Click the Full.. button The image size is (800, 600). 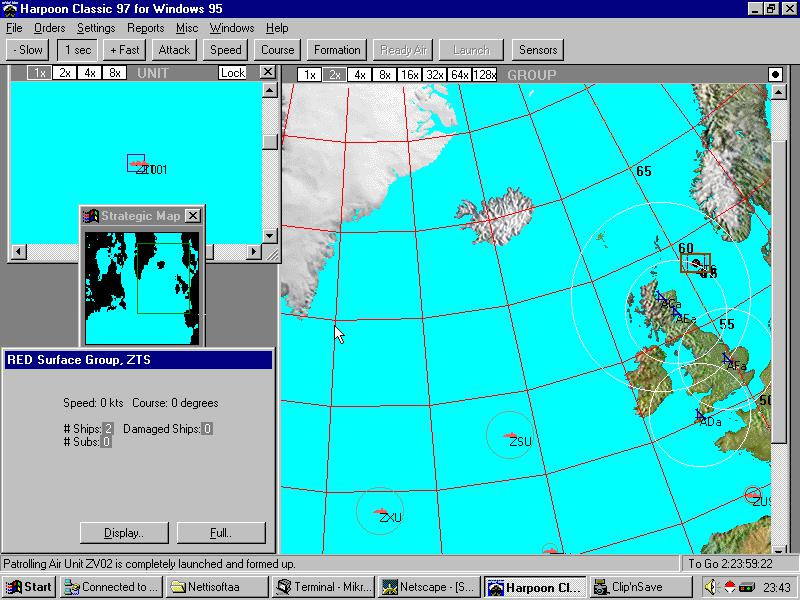click(221, 533)
